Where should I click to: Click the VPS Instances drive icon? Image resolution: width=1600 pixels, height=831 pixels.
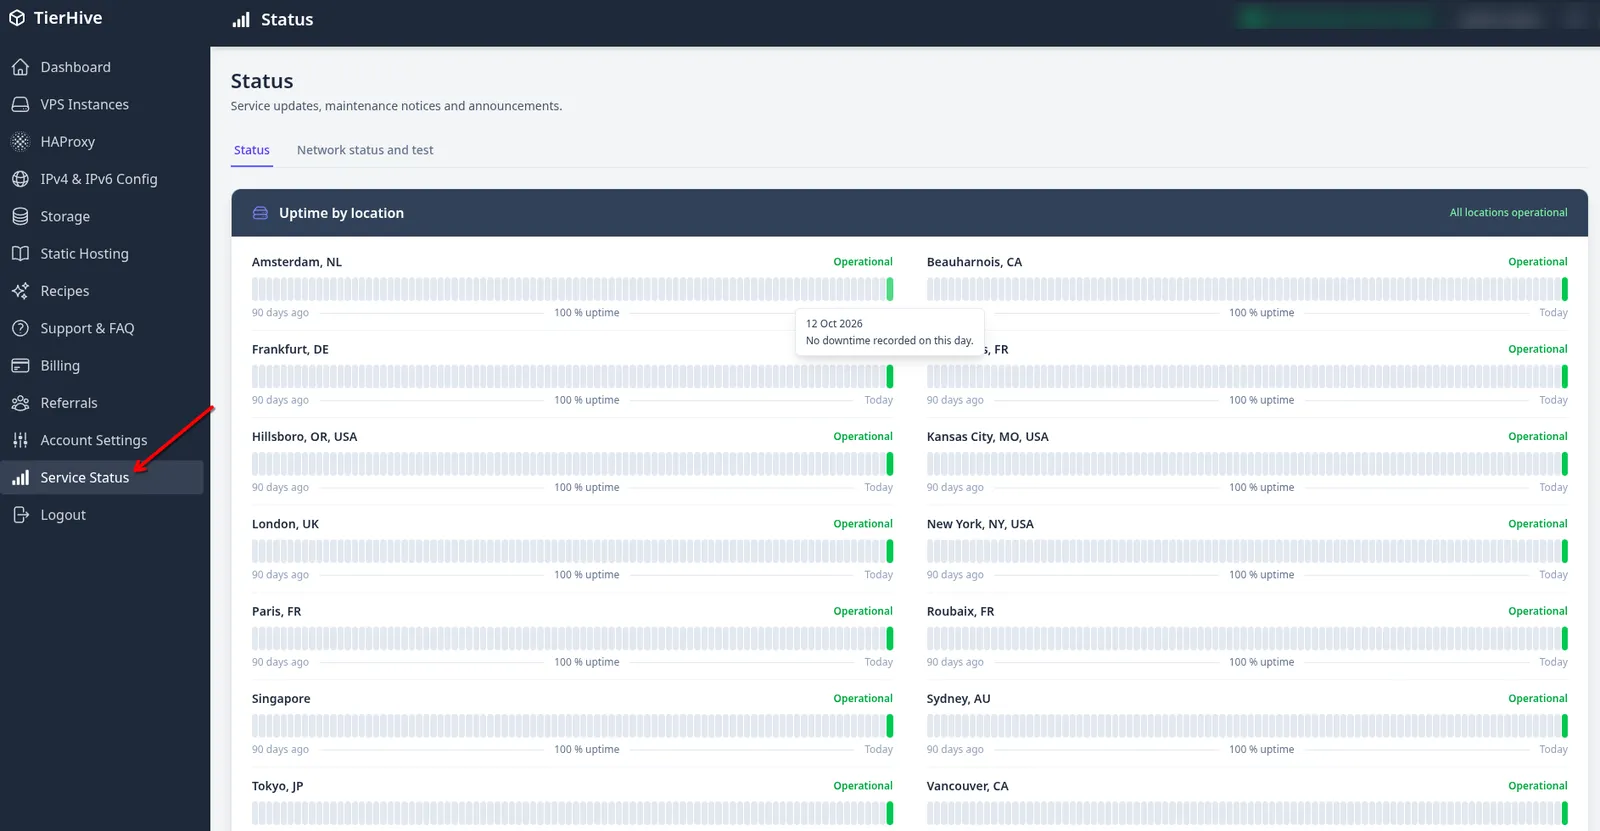click(20, 104)
